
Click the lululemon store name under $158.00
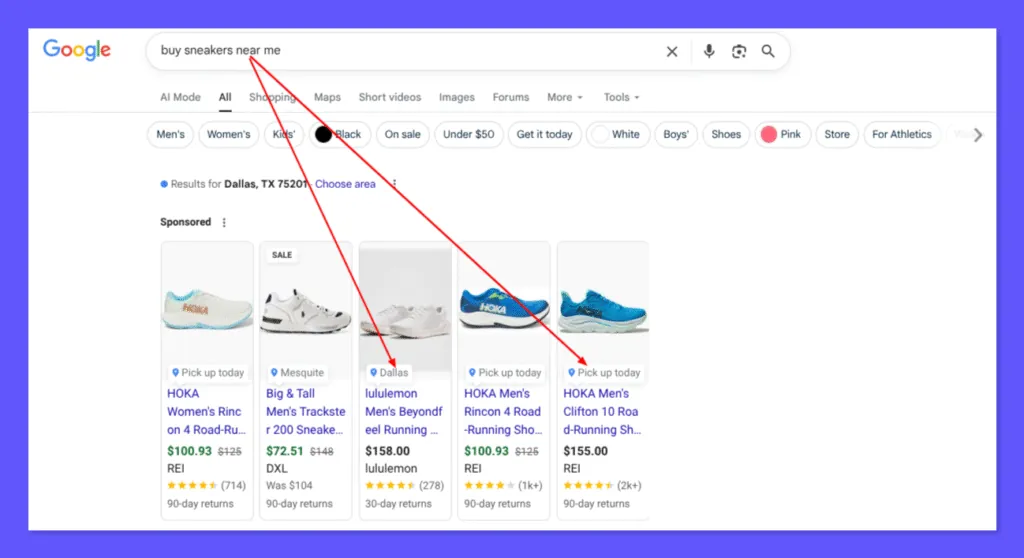[391, 468]
